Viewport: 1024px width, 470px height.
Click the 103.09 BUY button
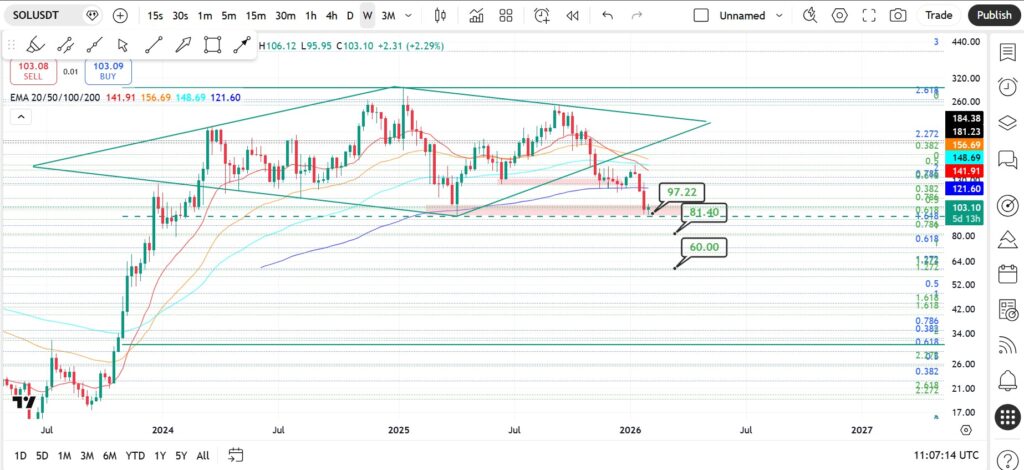108,71
